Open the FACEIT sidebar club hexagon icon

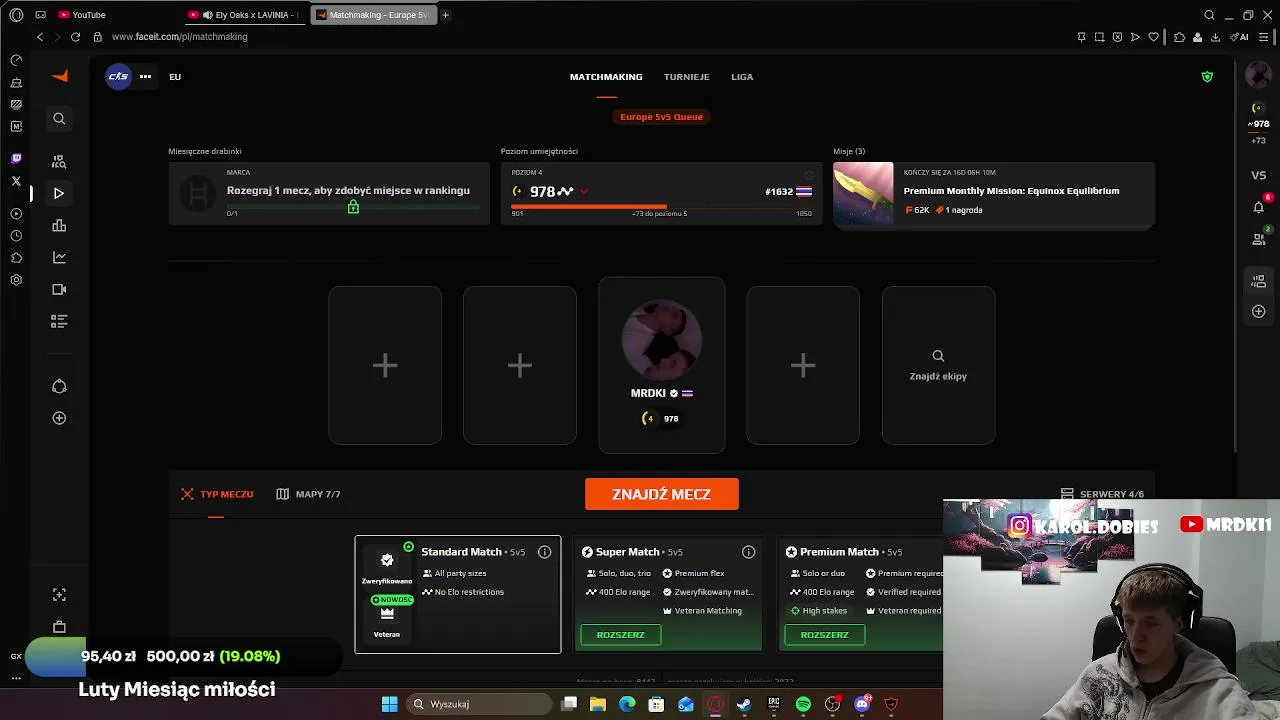(59, 386)
